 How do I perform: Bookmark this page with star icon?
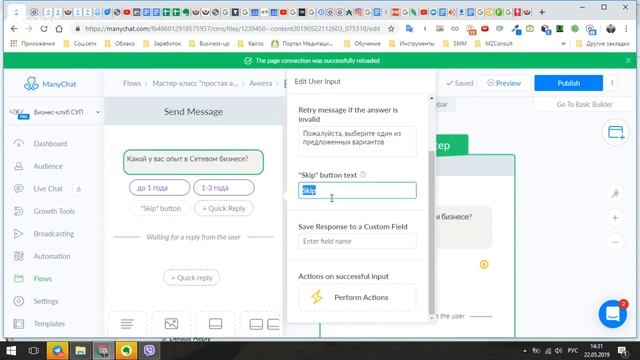391,29
